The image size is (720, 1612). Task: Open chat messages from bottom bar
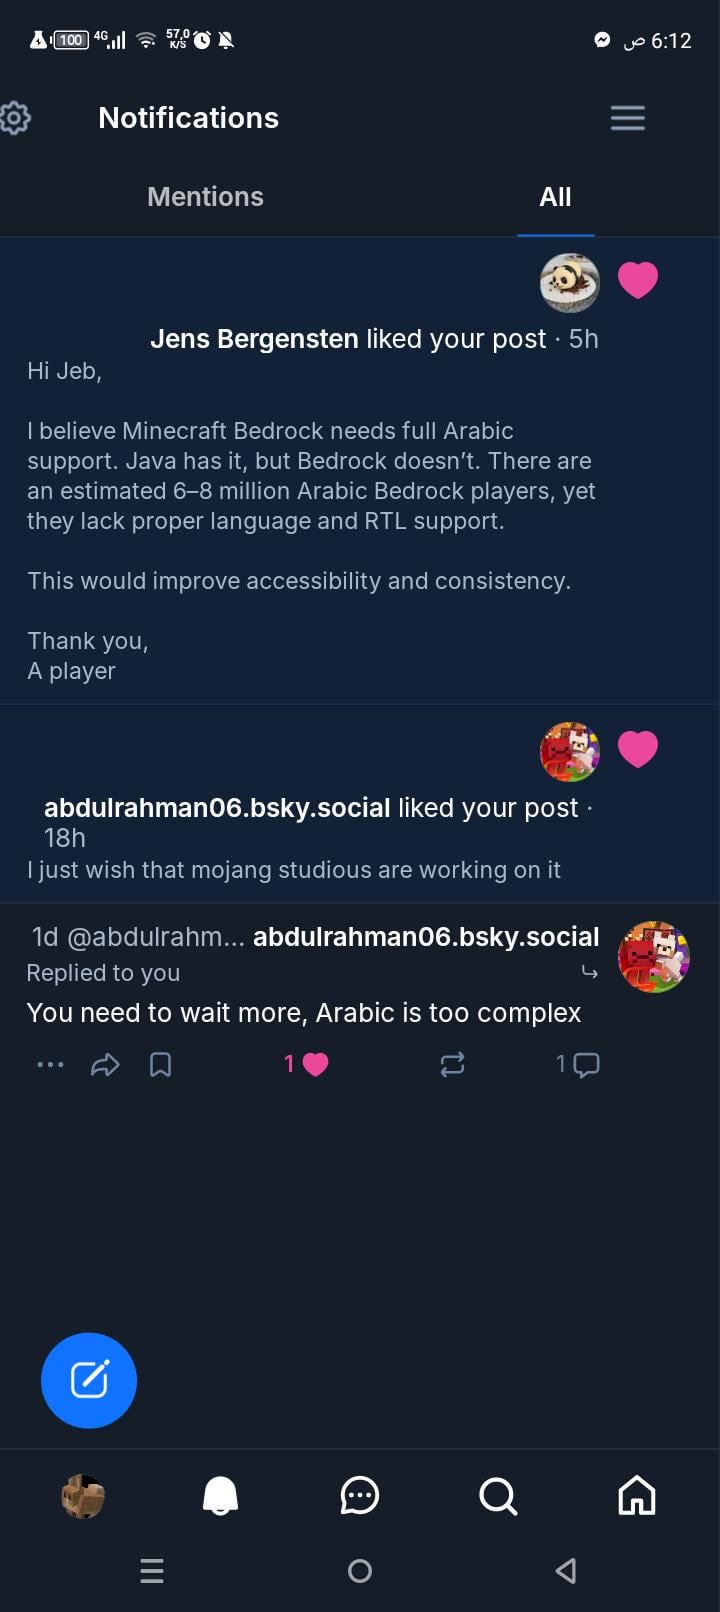pyautogui.click(x=360, y=1496)
